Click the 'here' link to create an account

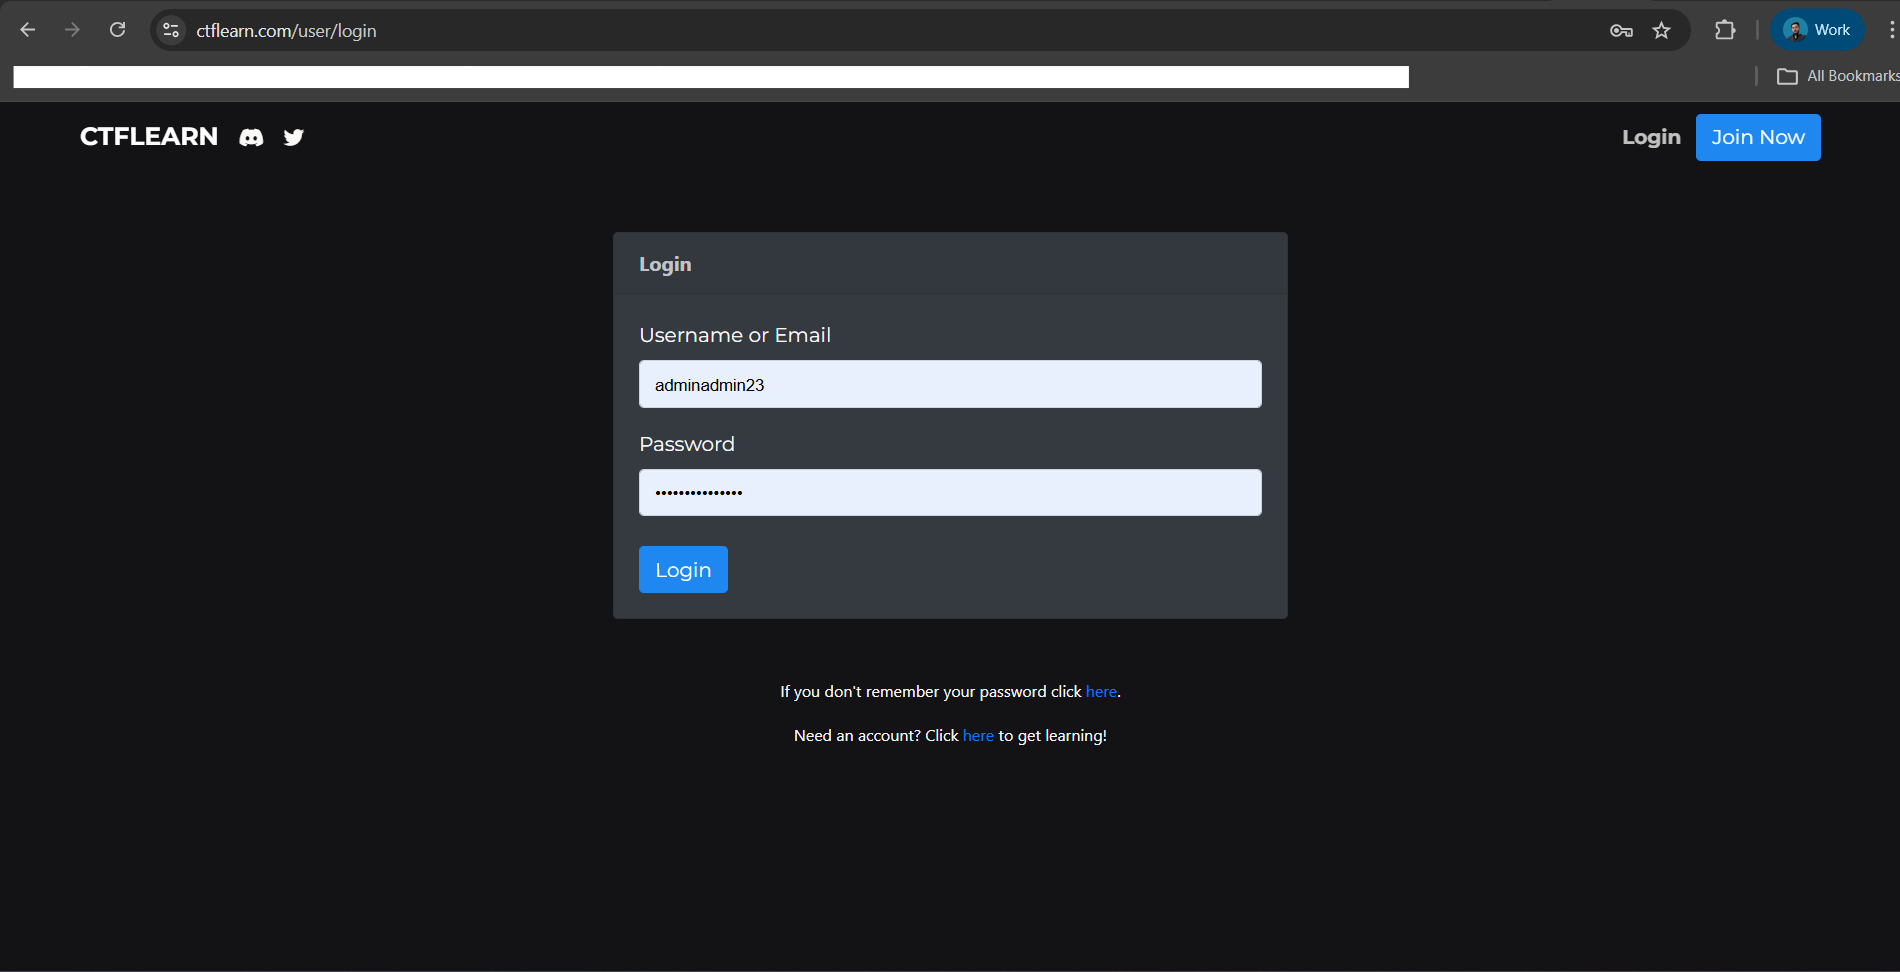pos(978,735)
